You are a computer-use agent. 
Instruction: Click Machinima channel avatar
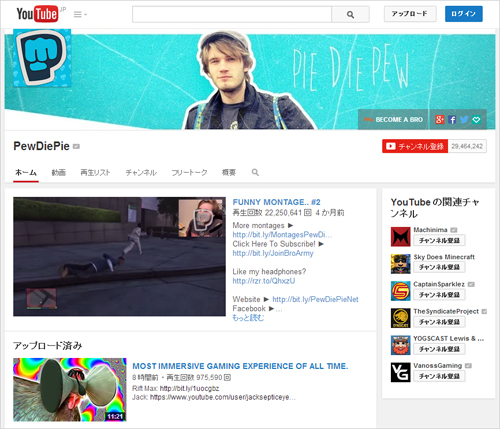(400, 237)
